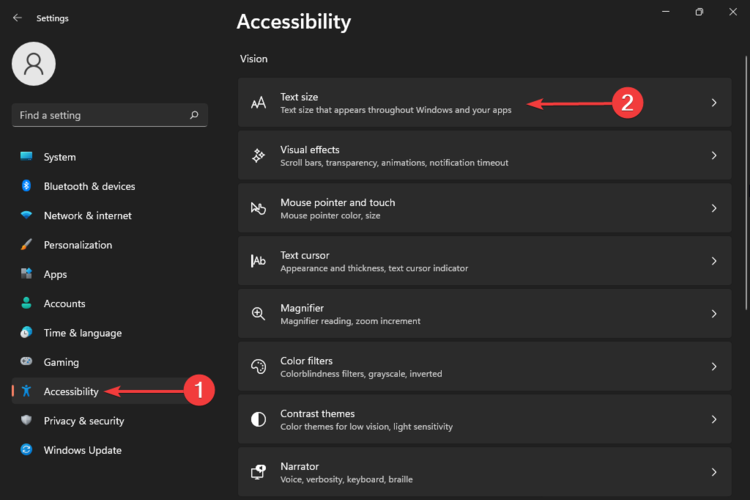Expand the Text size setting chevron
This screenshot has width=750, height=500.
(x=714, y=103)
